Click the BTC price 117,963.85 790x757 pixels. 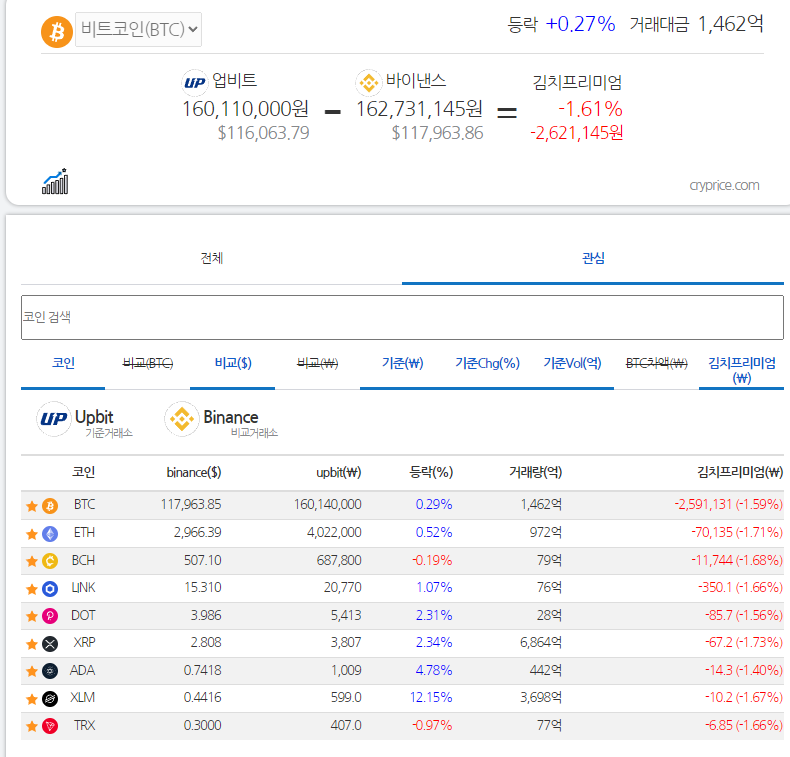191,505
